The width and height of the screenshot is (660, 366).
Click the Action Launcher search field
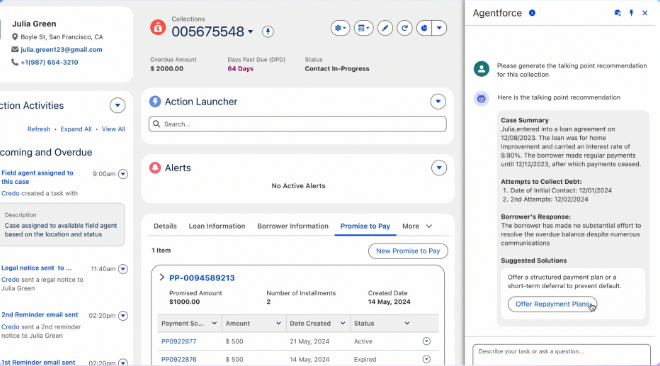pyautogui.click(x=298, y=124)
